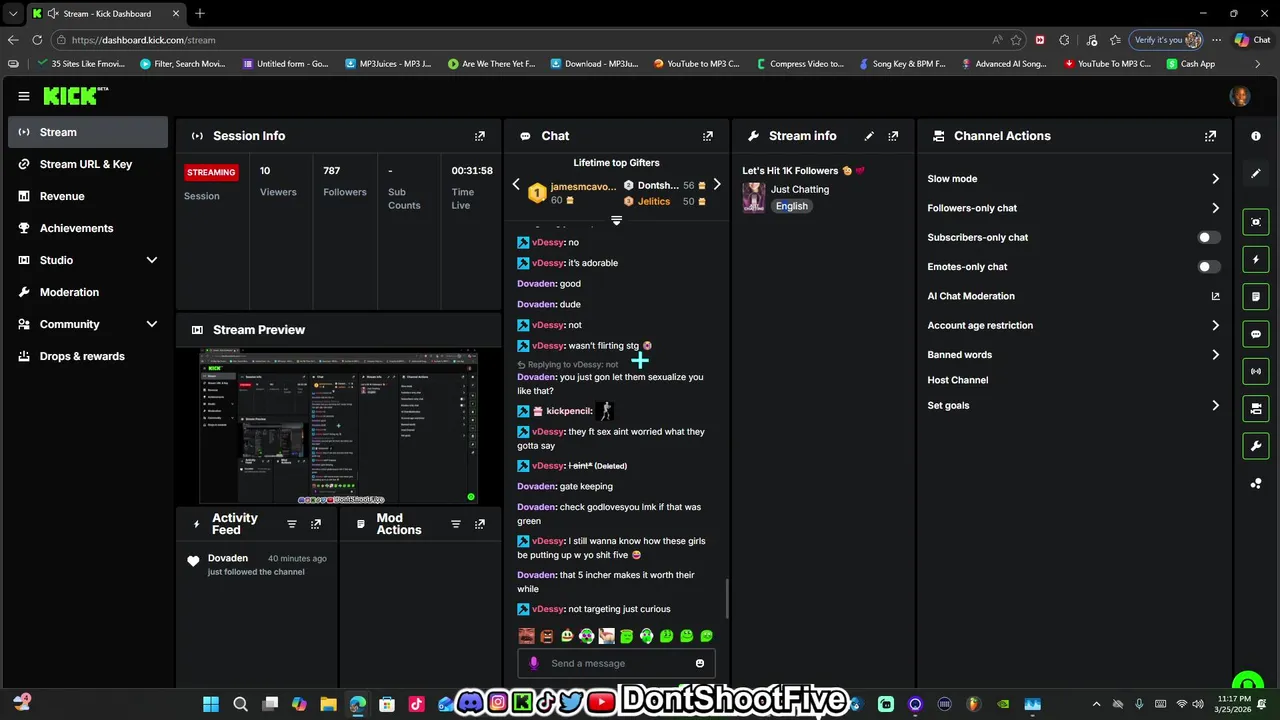This screenshot has width=1280, height=720.
Task: Open AI Chat Moderation external link icon
Action: click(x=1215, y=296)
